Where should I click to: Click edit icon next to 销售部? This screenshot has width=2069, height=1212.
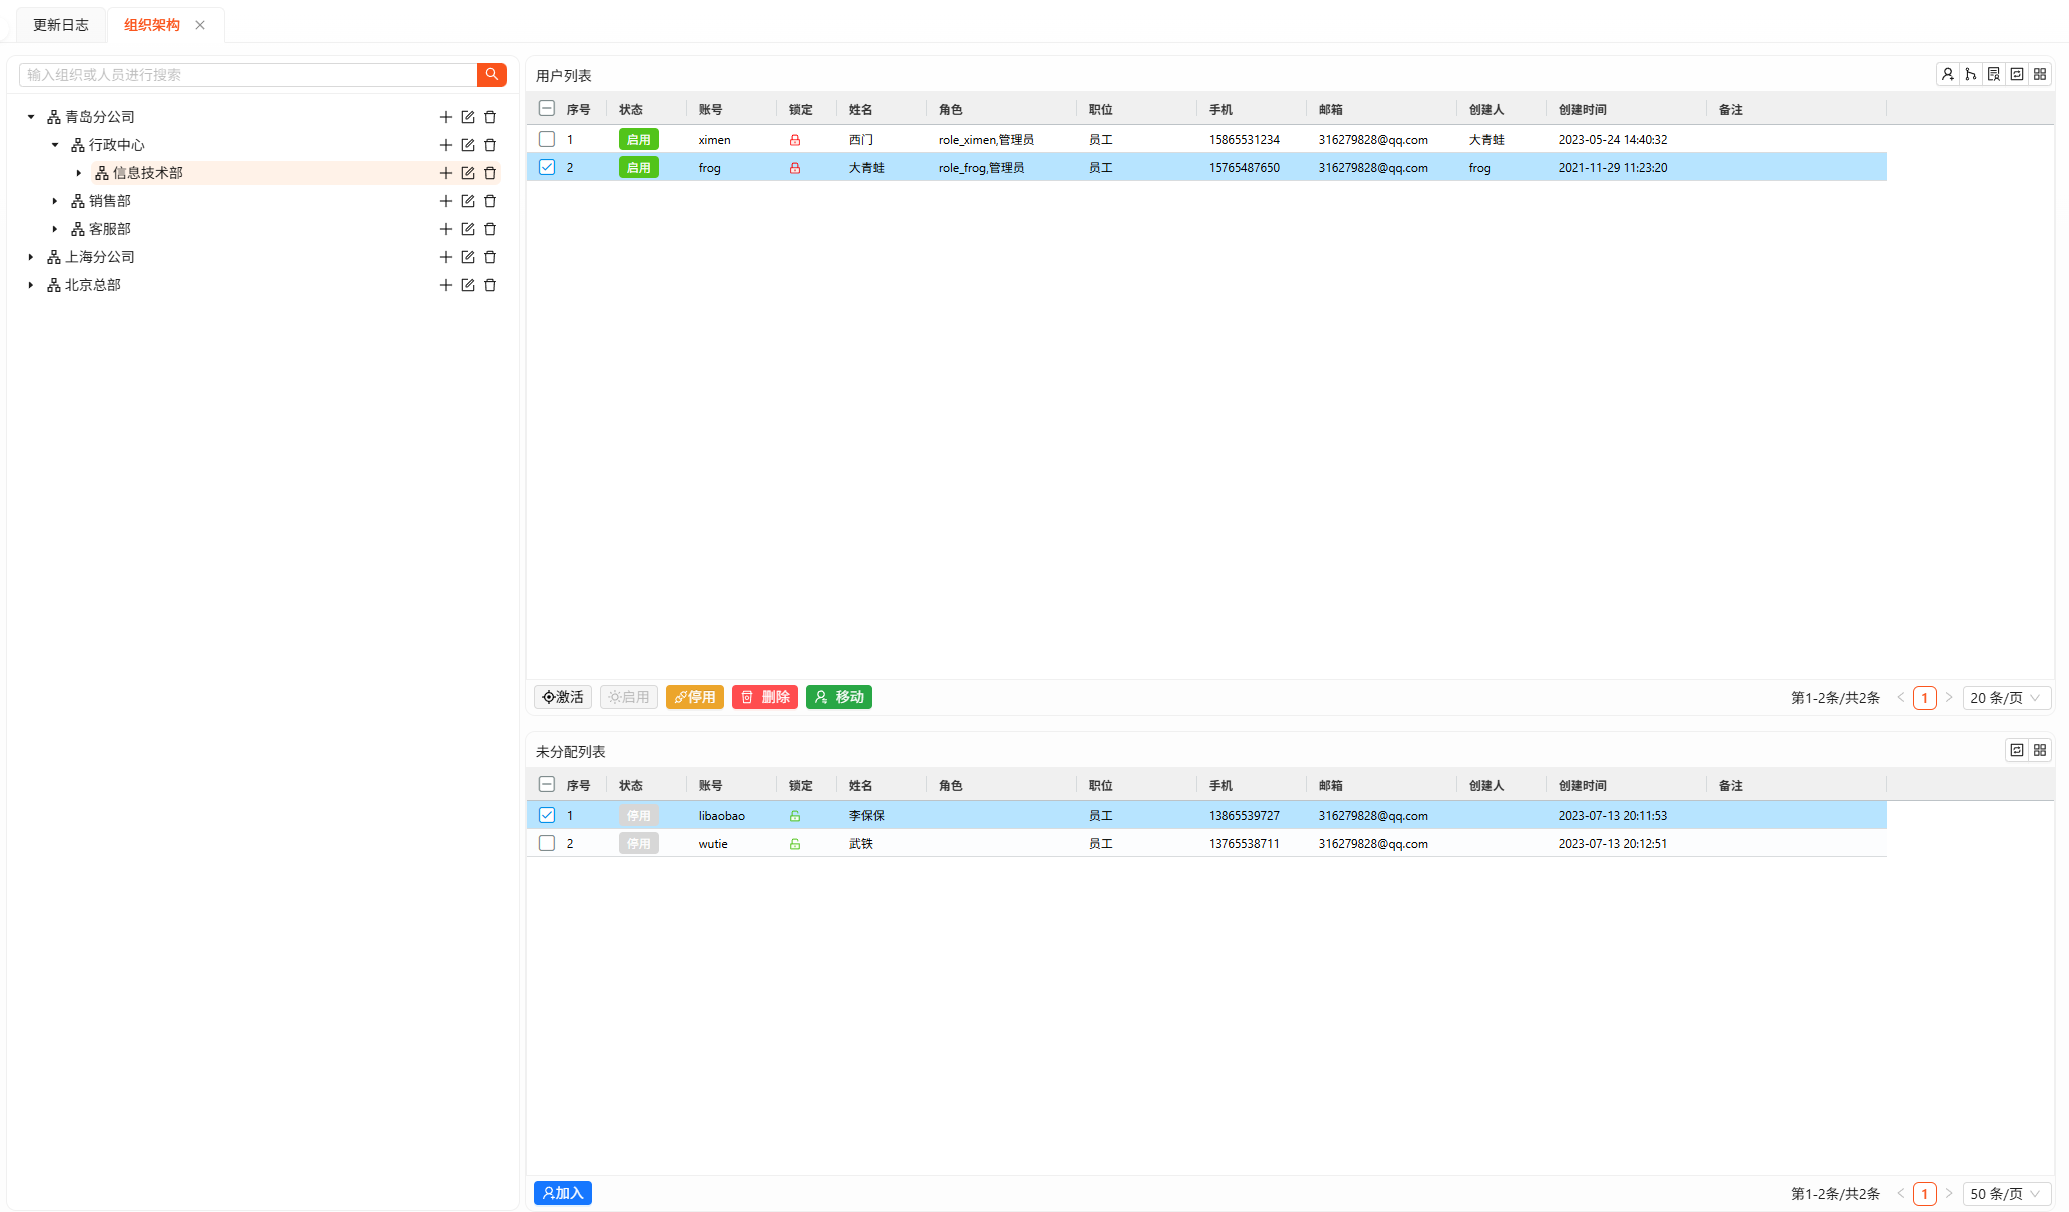(468, 201)
